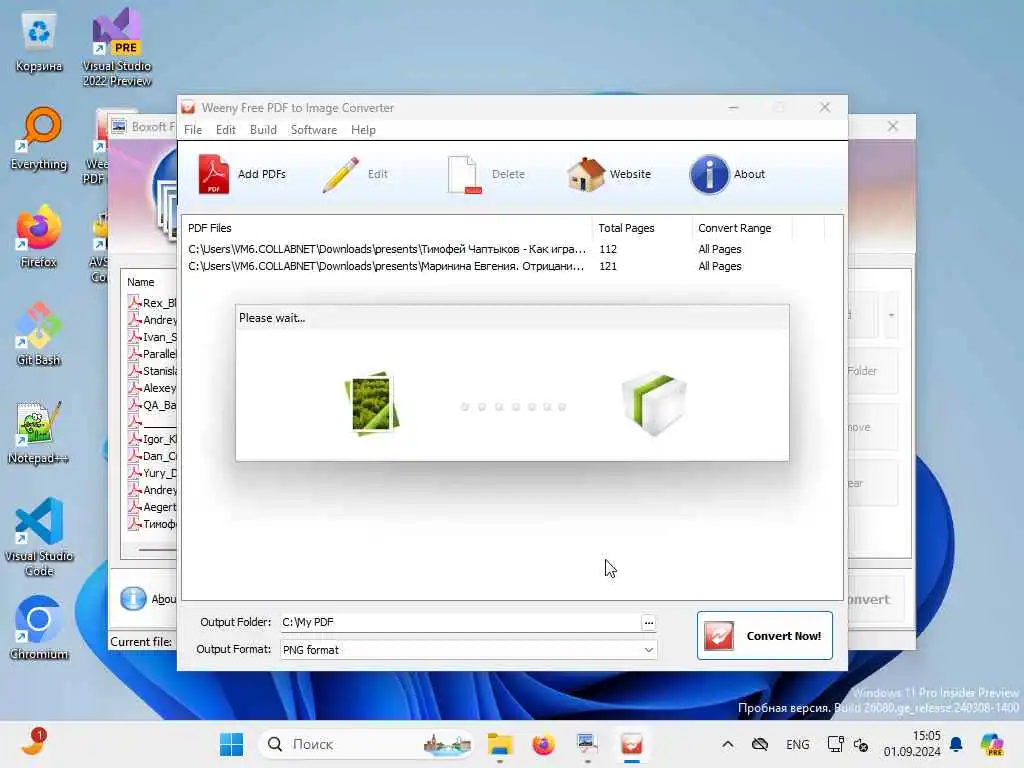This screenshot has width=1024, height=768.
Task: Open Notepad++ desktop shortcut
Action: (x=39, y=432)
